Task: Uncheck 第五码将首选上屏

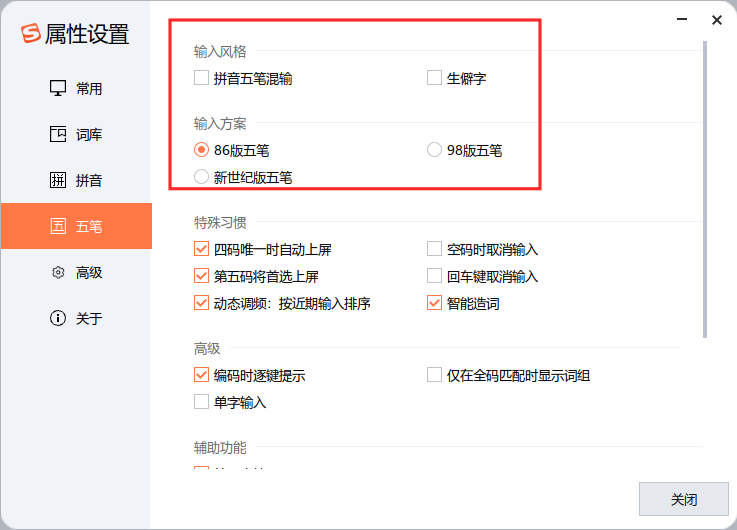Action: click(201, 276)
